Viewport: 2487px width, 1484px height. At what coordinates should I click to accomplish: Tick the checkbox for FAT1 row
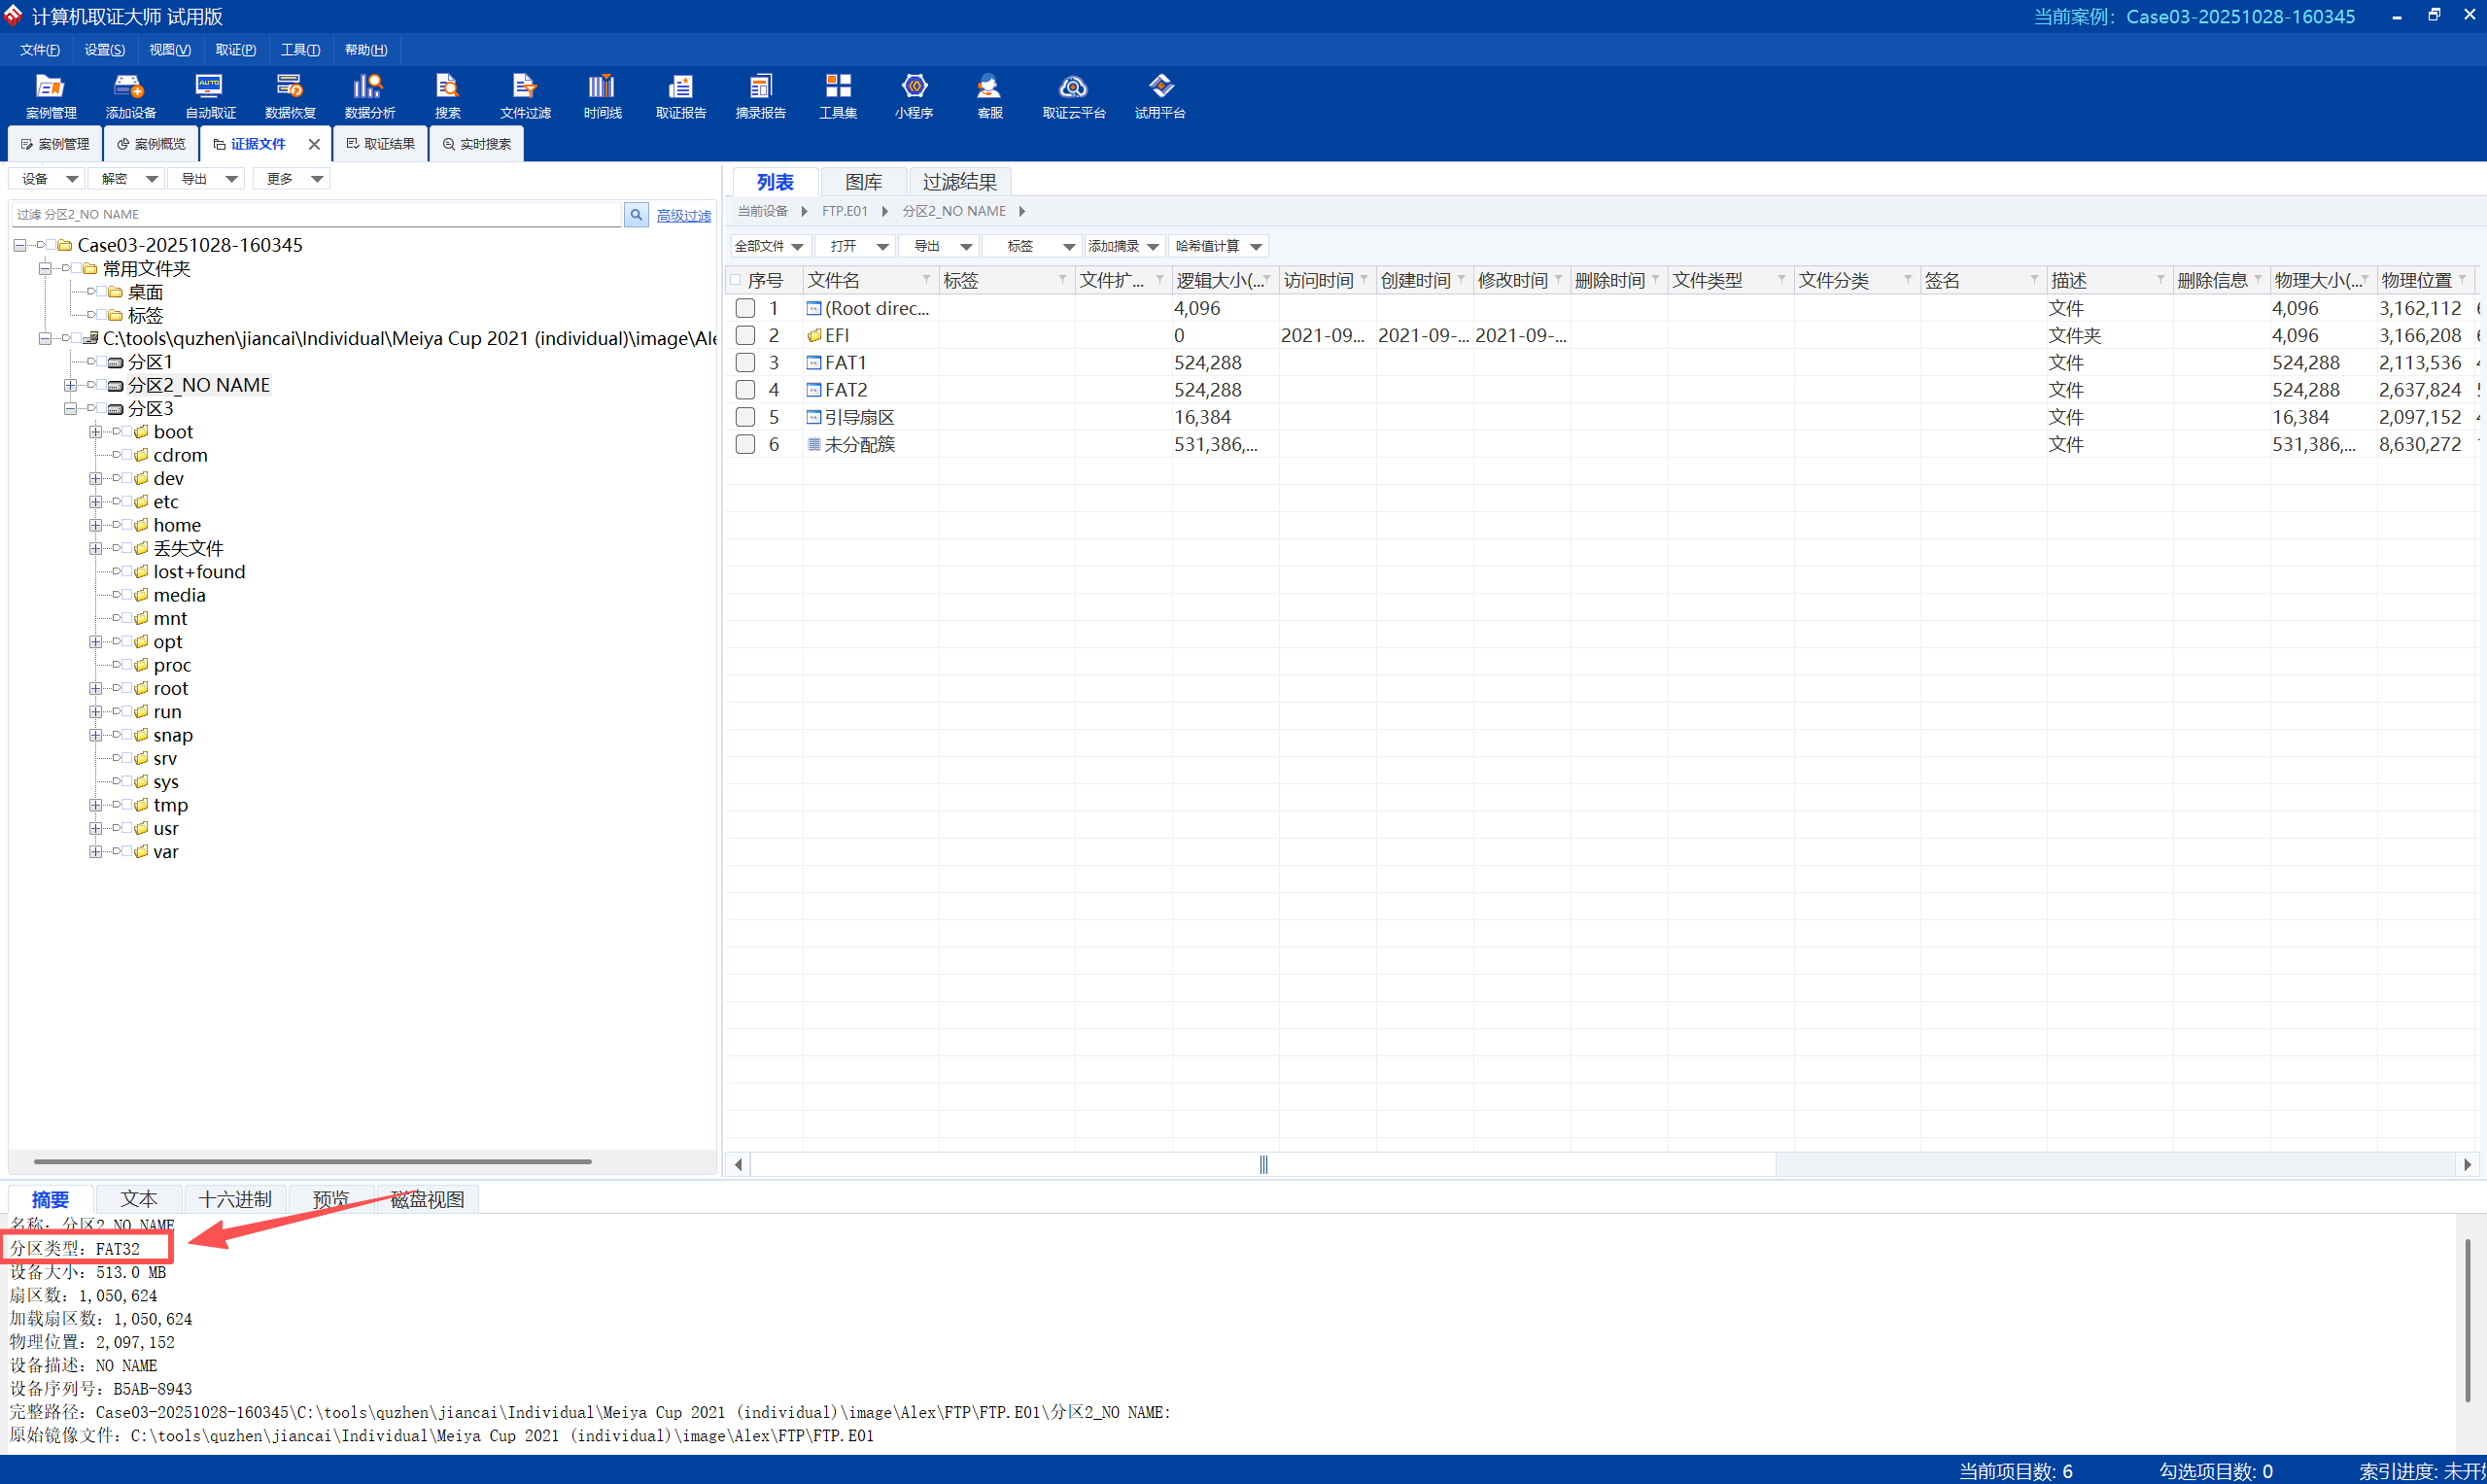pos(745,363)
